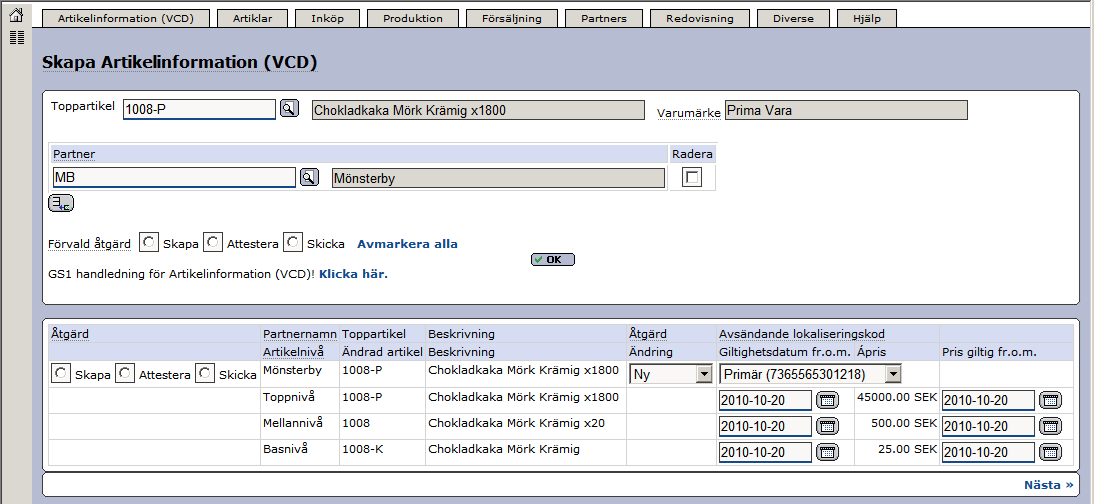Open calendar for Mellannivå Pris giltig date
The height and width of the screenshot is (504, 1094).
point(1050,426)
